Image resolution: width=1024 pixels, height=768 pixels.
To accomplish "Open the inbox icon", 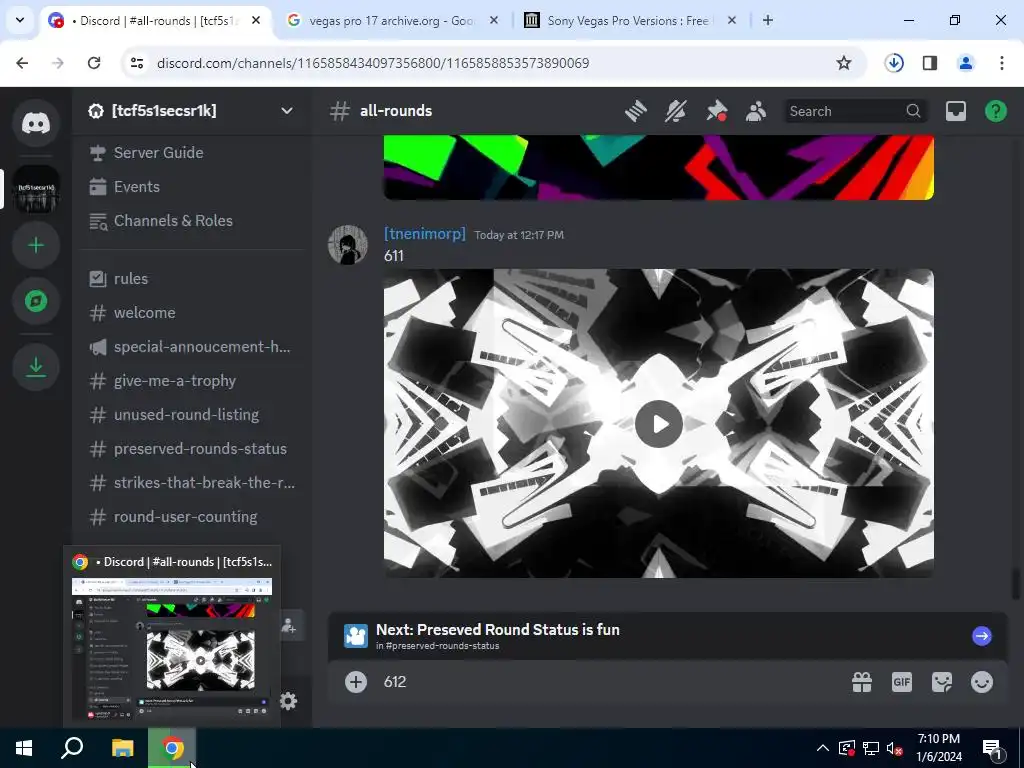I will [x=955, y=111].
